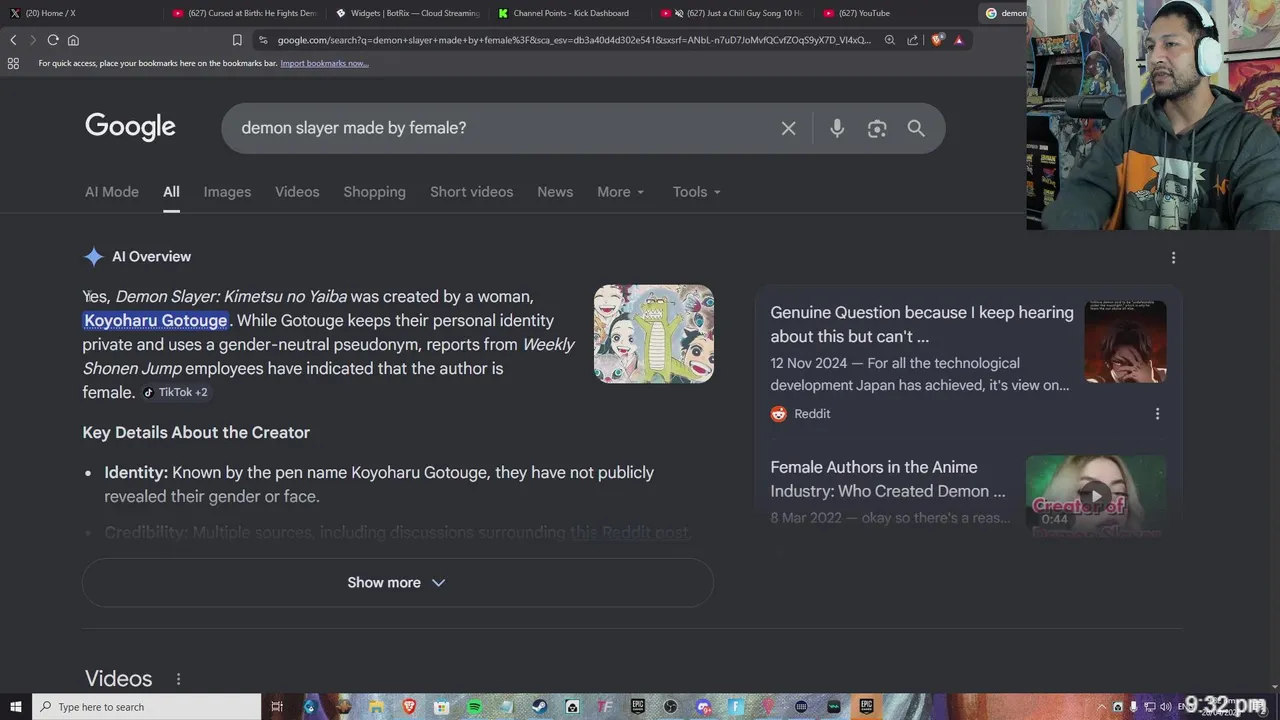Open the bookmarks bar apps grid icon
This screenshot has width=1280, height=720.
coord(13,63)
